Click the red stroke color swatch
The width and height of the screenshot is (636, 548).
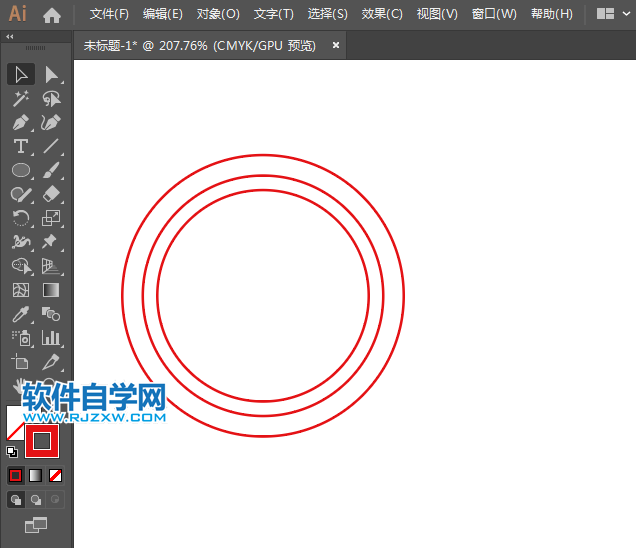[42, 440]
